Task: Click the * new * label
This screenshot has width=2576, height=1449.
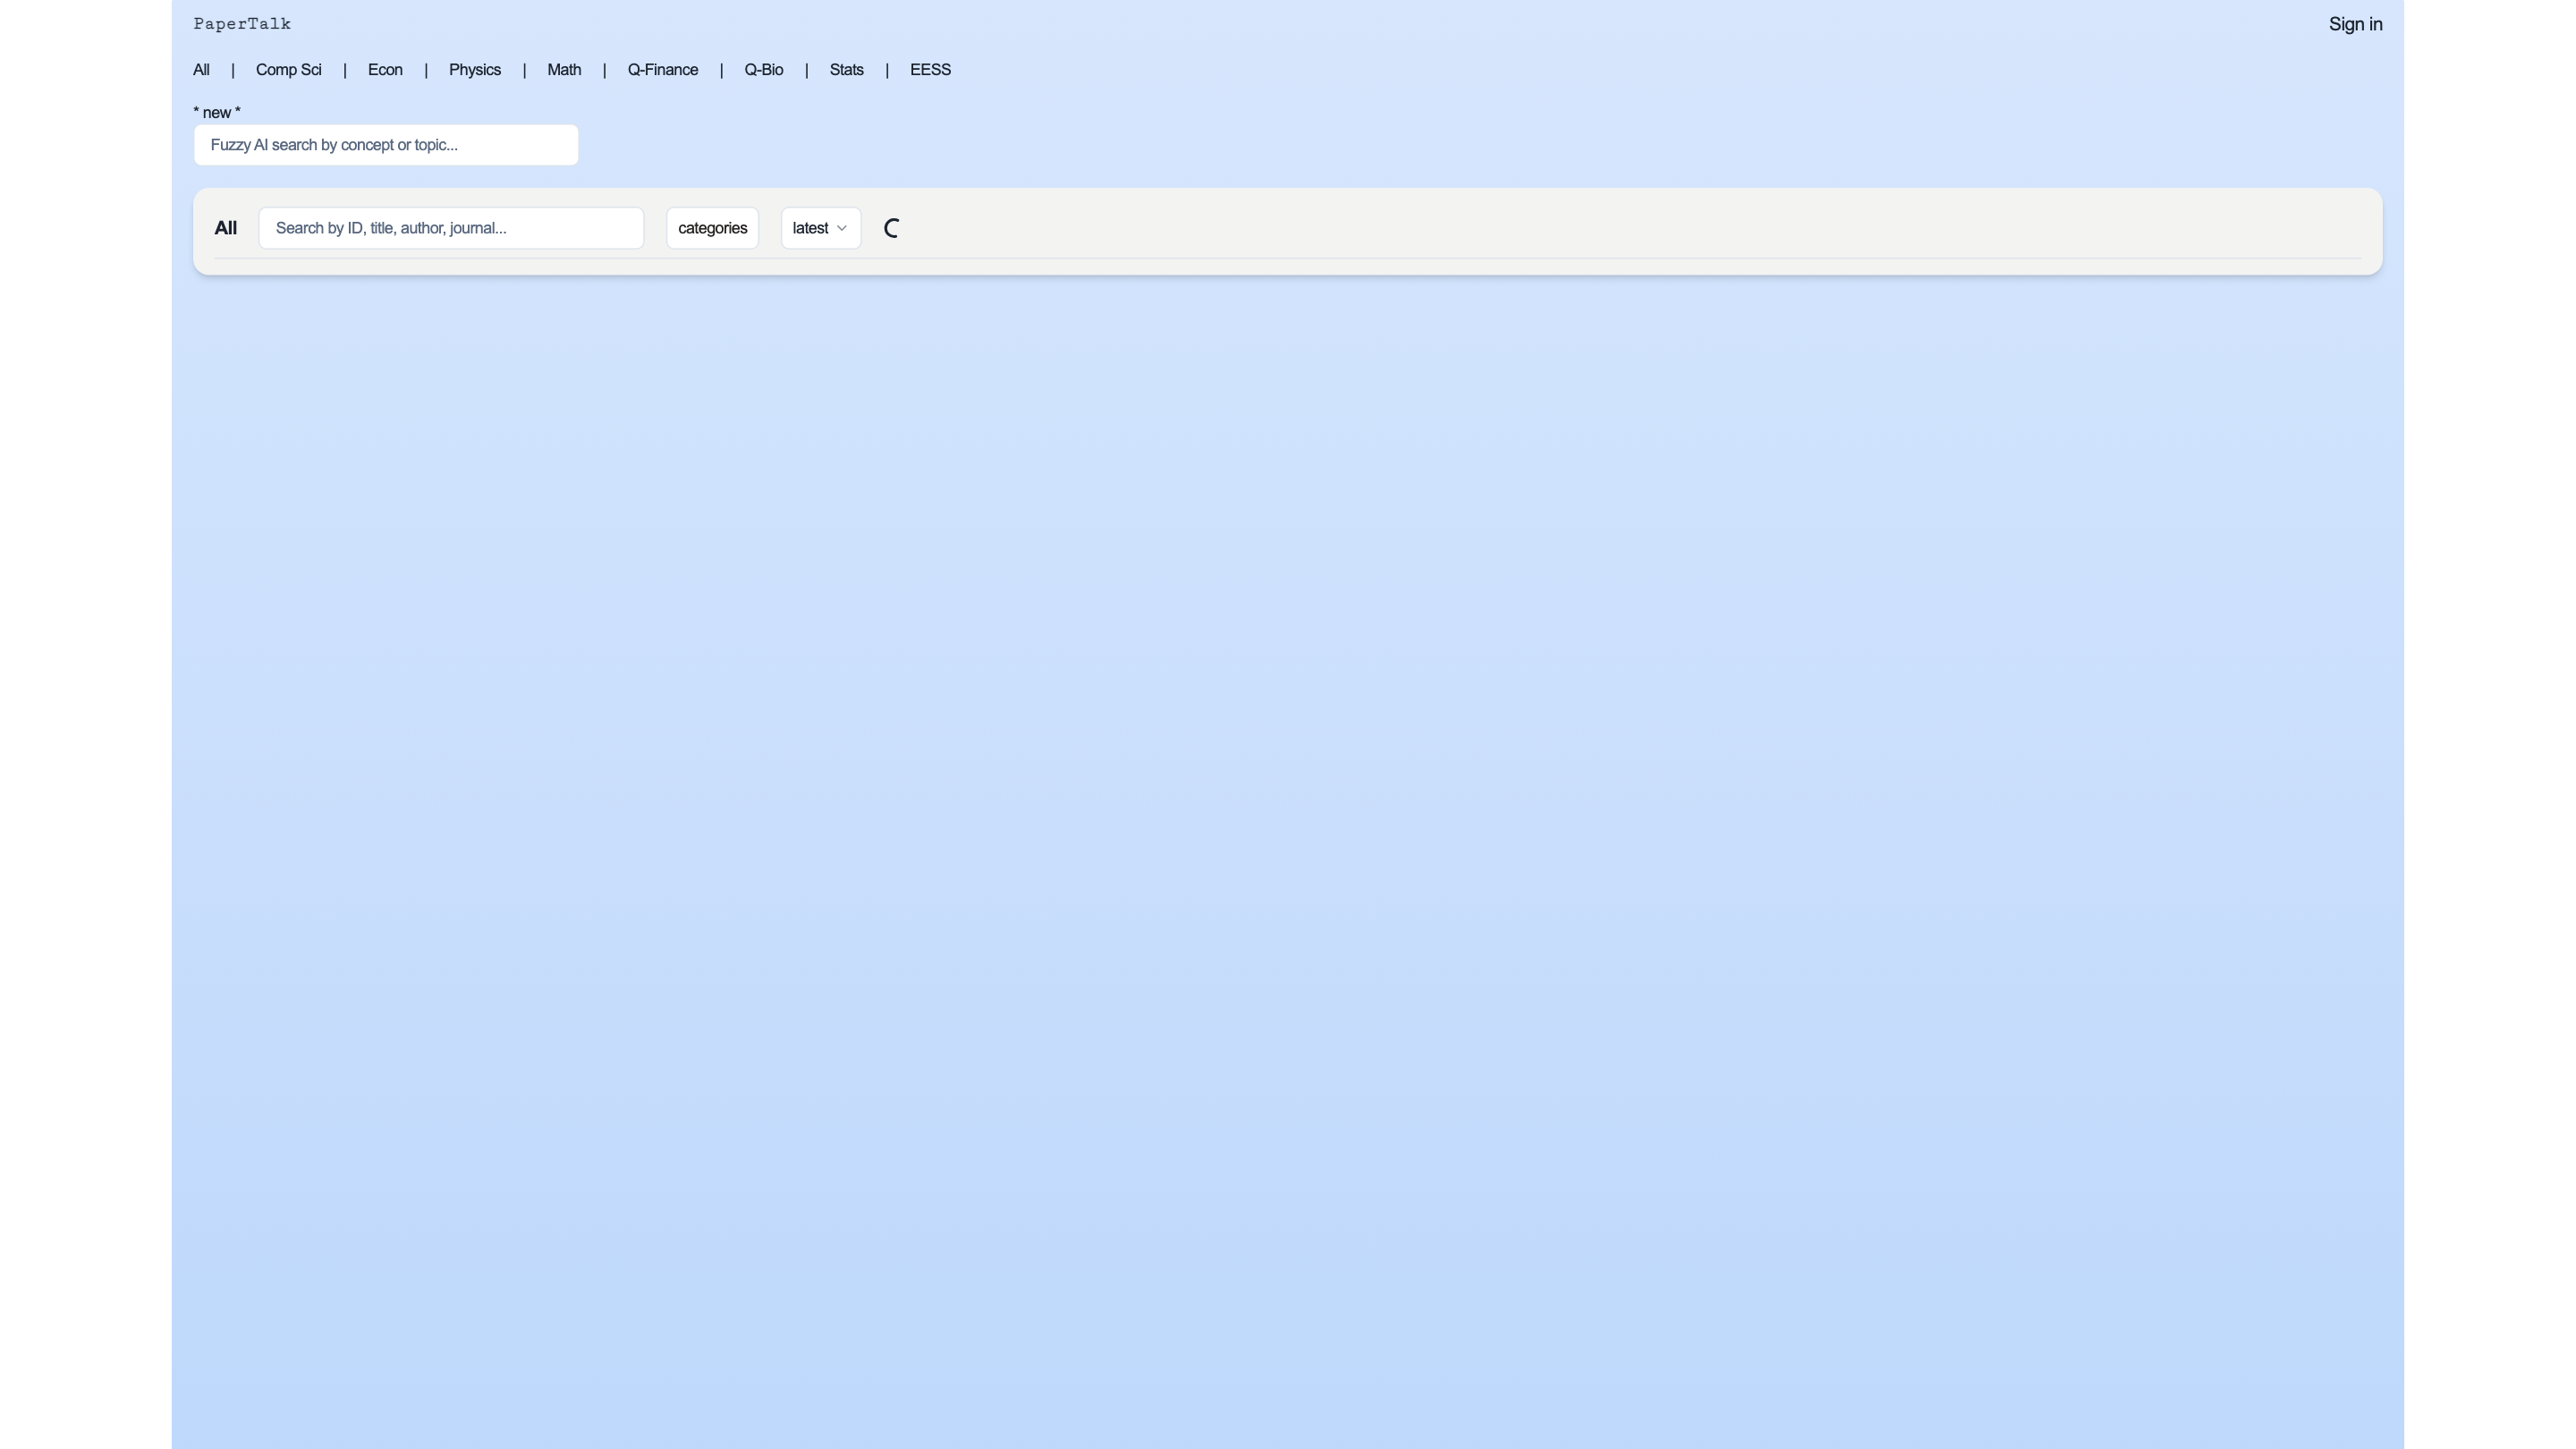Action: [x=216, y=112]
